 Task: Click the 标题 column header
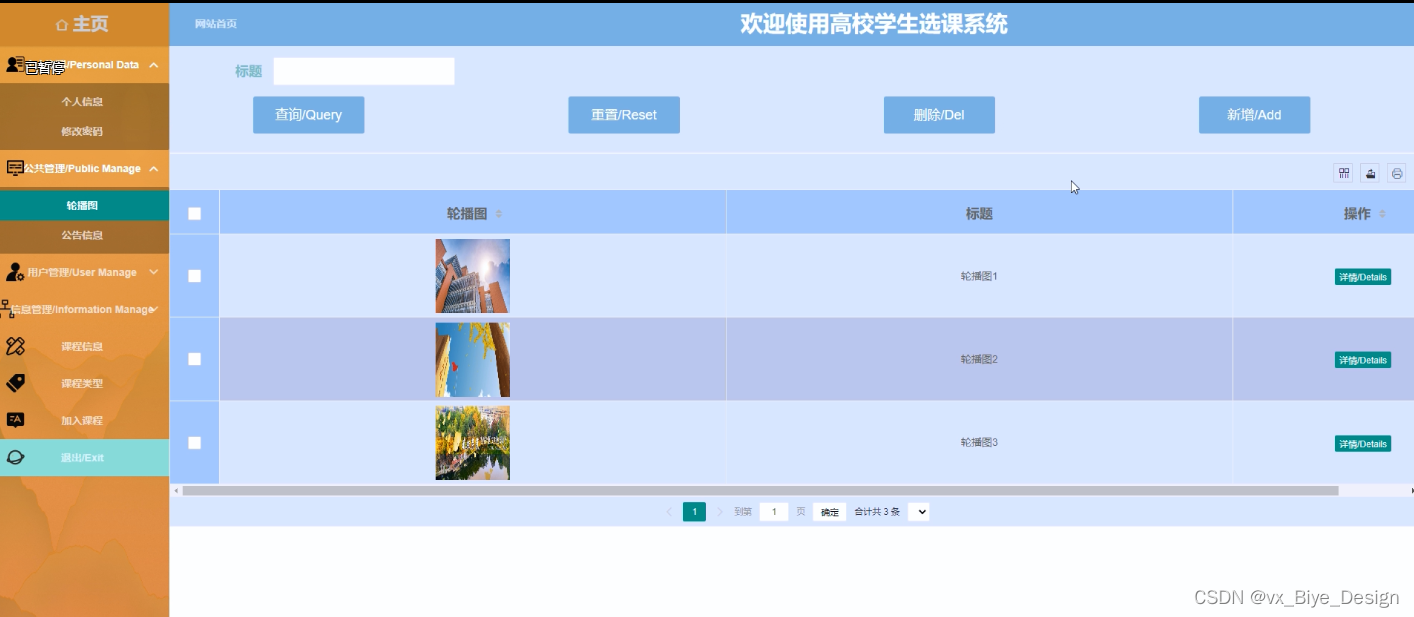(979, 213)
